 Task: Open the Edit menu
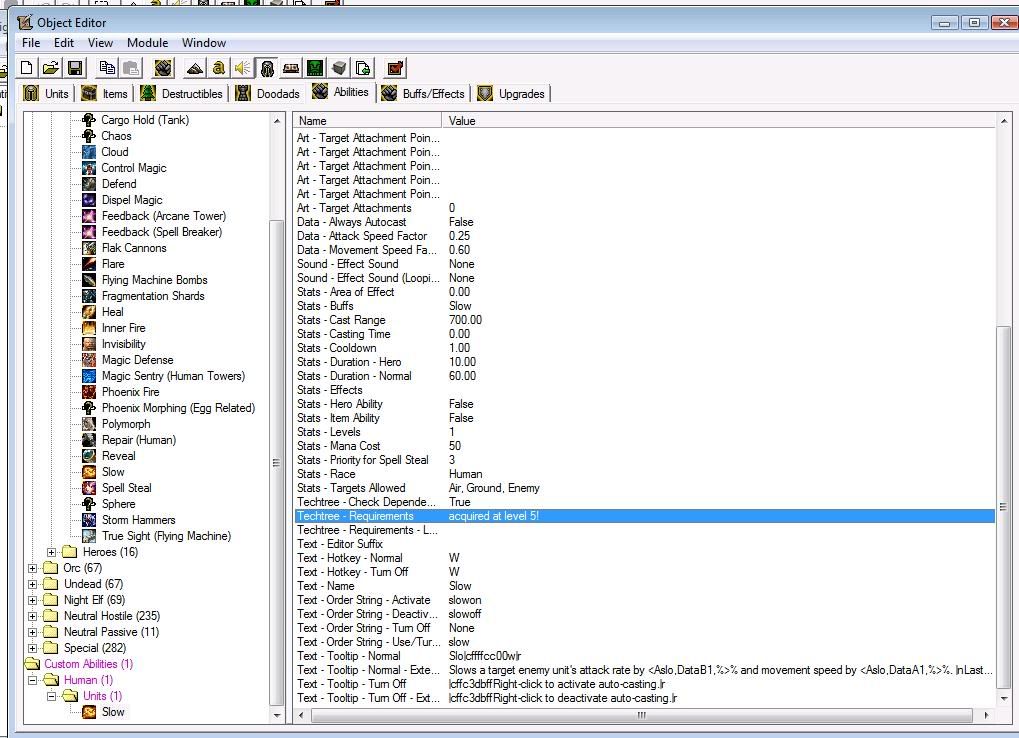64,43
